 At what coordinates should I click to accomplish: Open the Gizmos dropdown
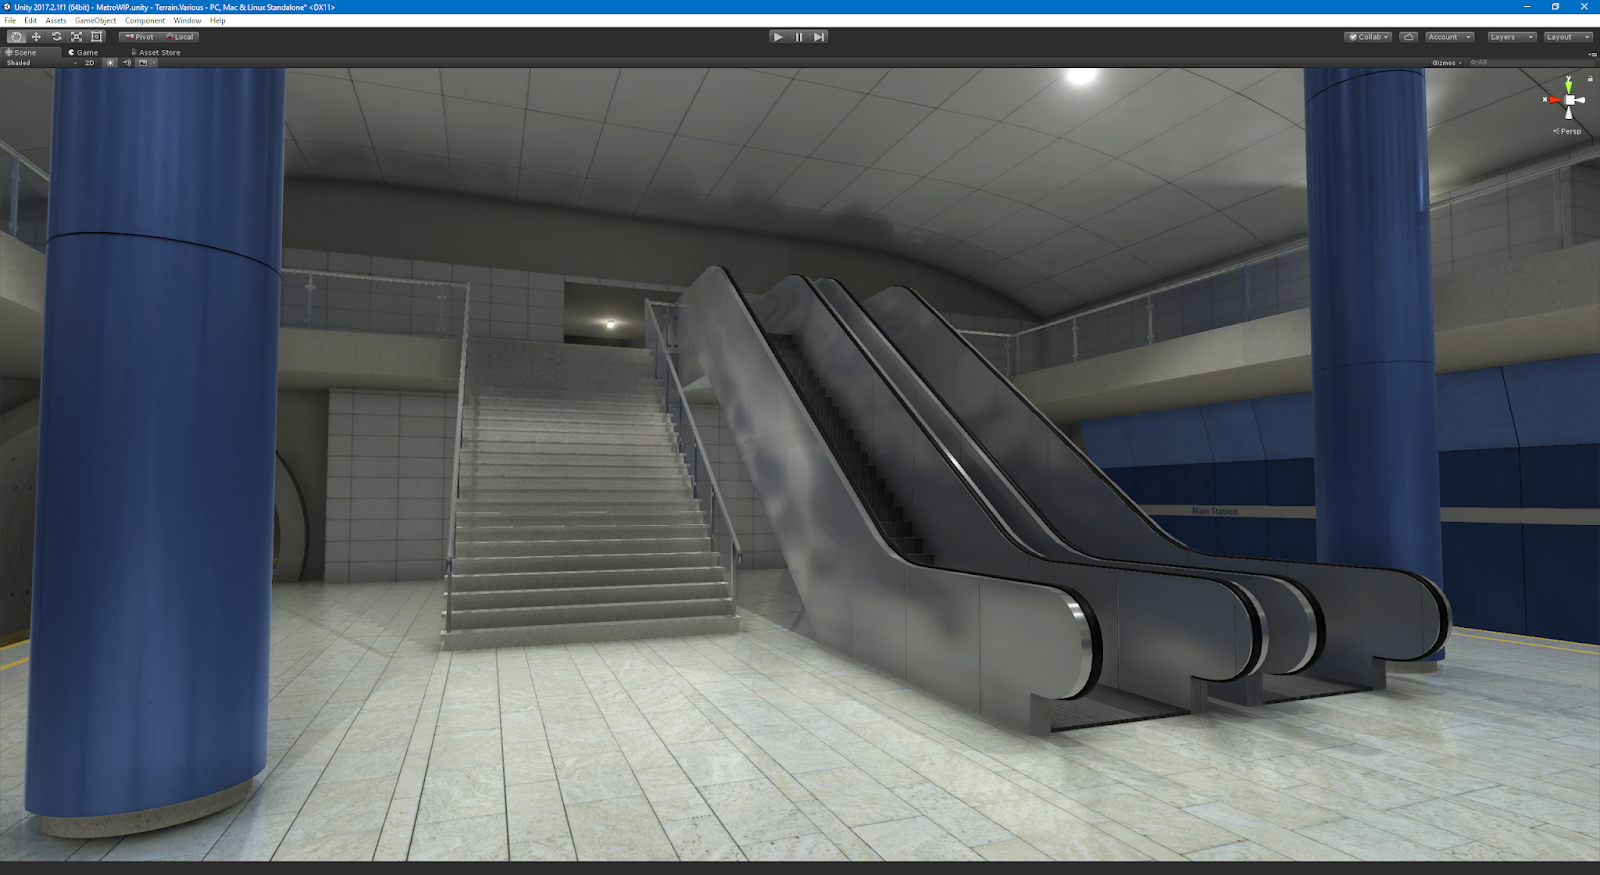1447,63
